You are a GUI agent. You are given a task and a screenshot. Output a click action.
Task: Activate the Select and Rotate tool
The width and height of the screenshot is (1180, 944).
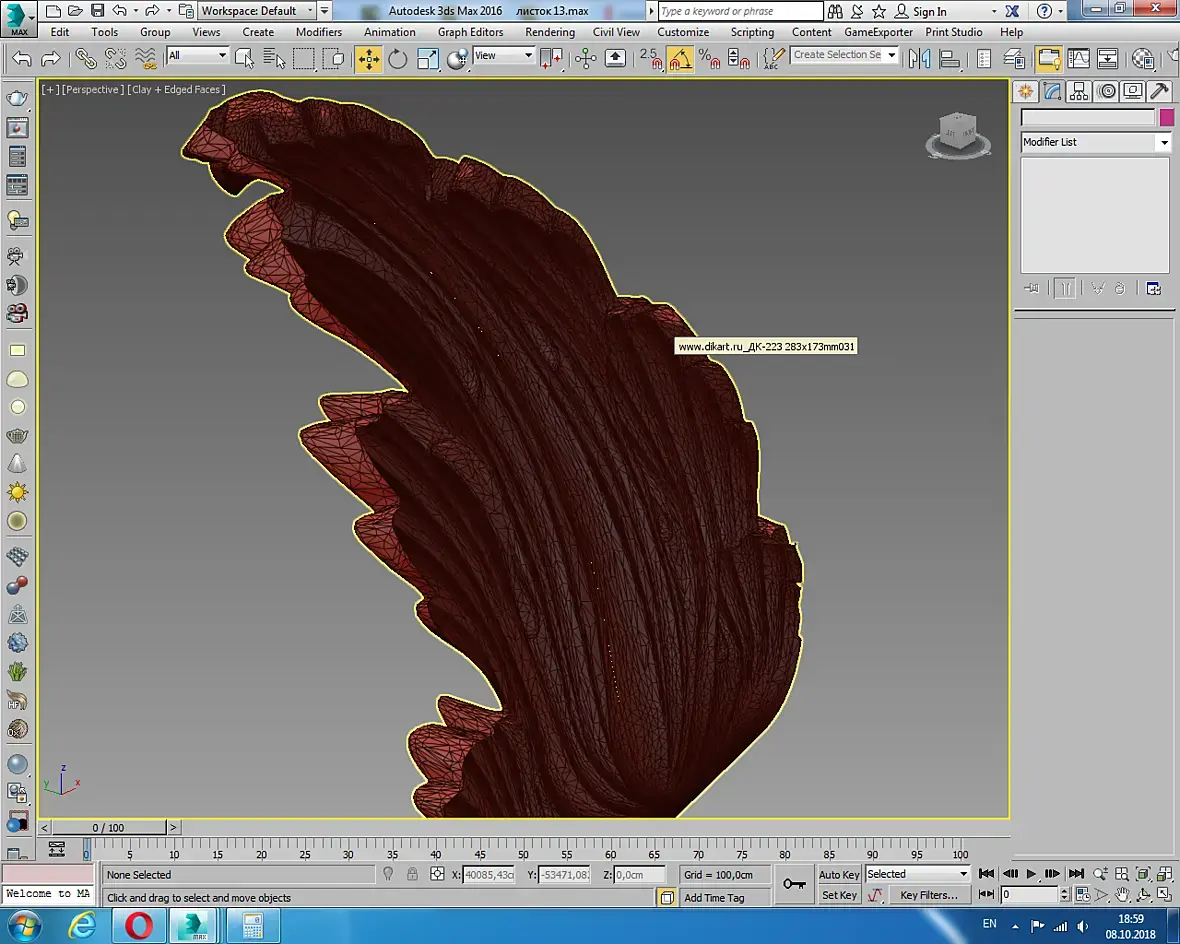[398, 59]
